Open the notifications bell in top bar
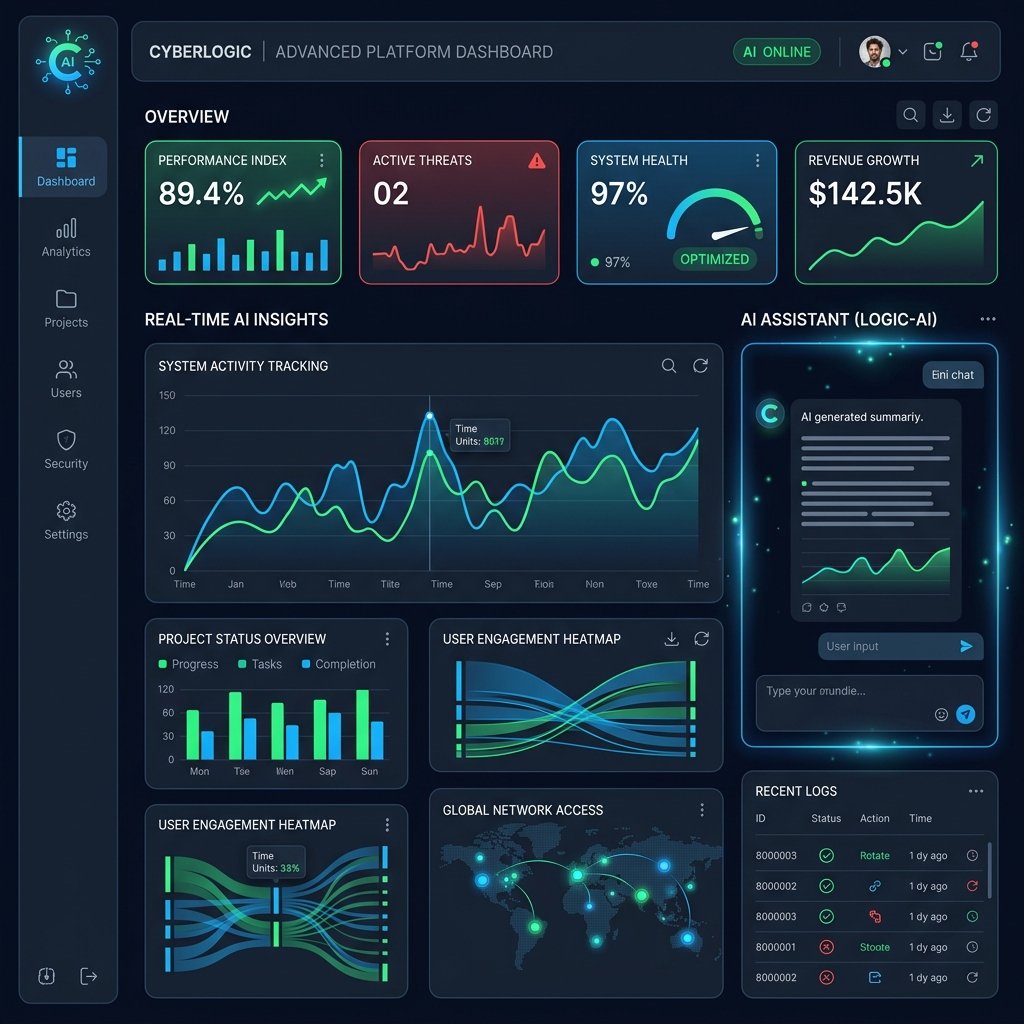1024x1024 pixels. click(968, 51)
